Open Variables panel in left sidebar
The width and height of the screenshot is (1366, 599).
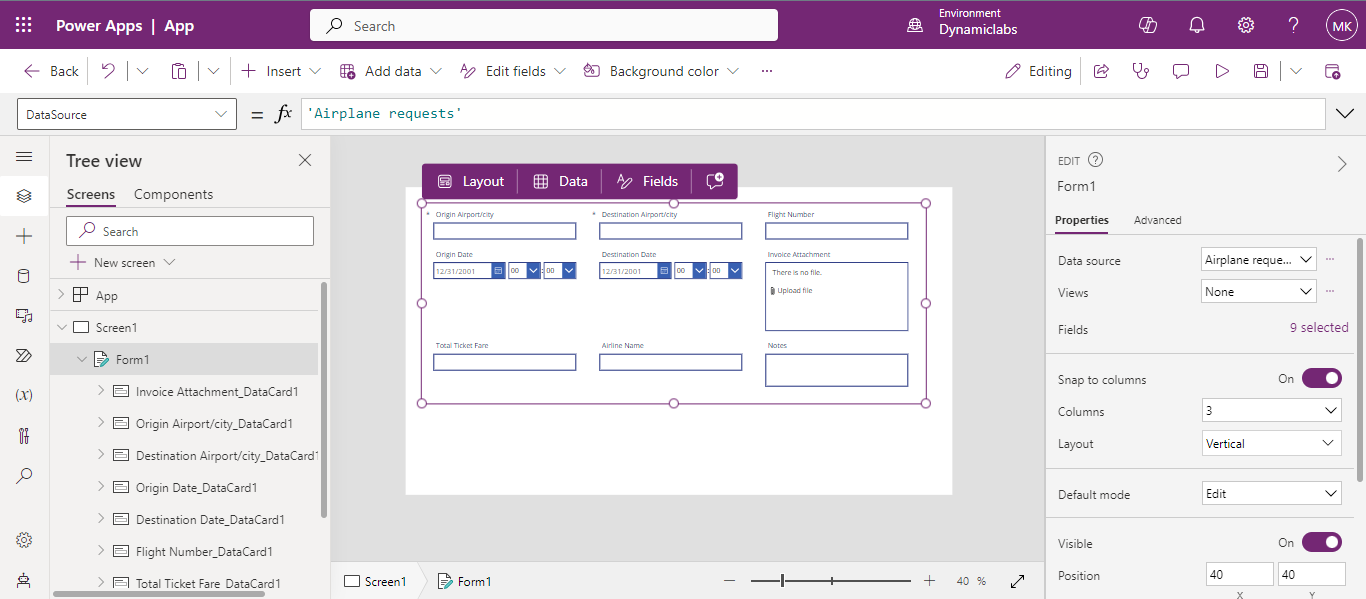24,395
